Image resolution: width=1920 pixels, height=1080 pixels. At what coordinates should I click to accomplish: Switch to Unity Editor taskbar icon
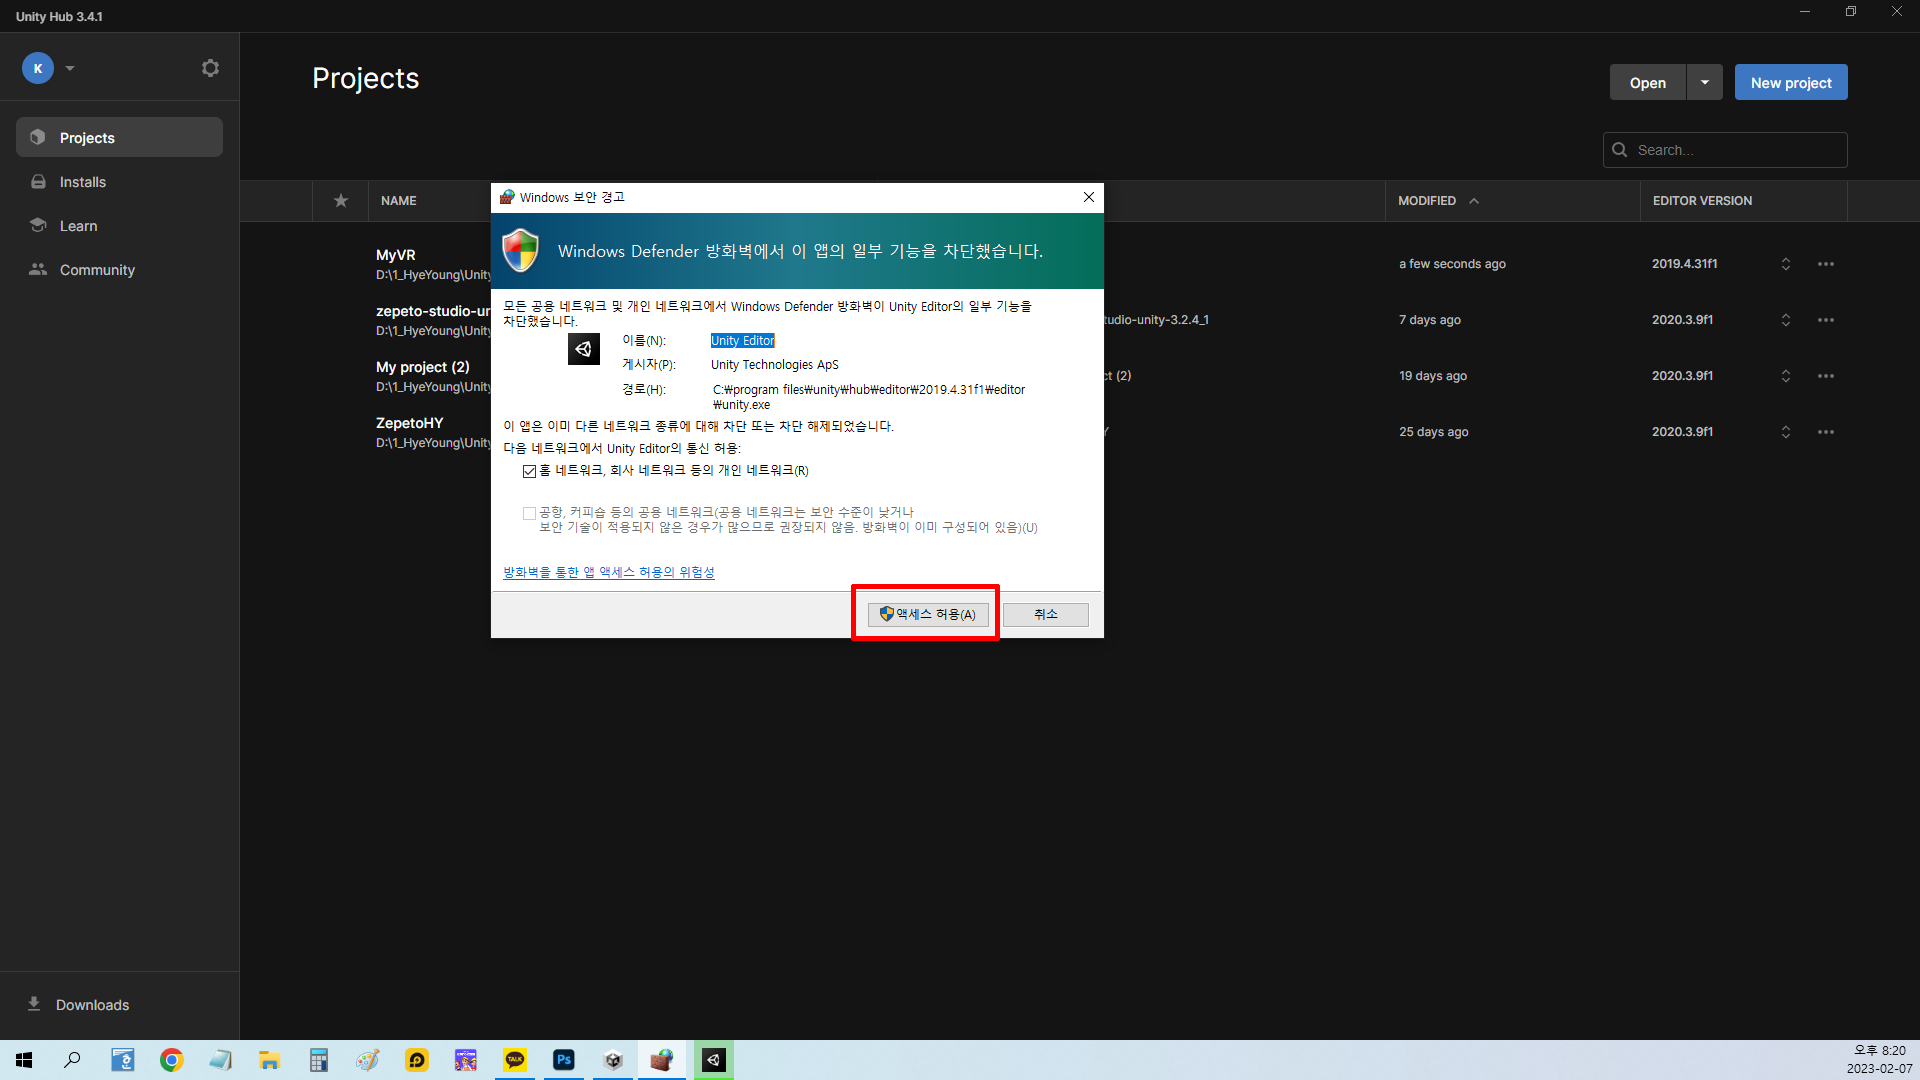713,1060
